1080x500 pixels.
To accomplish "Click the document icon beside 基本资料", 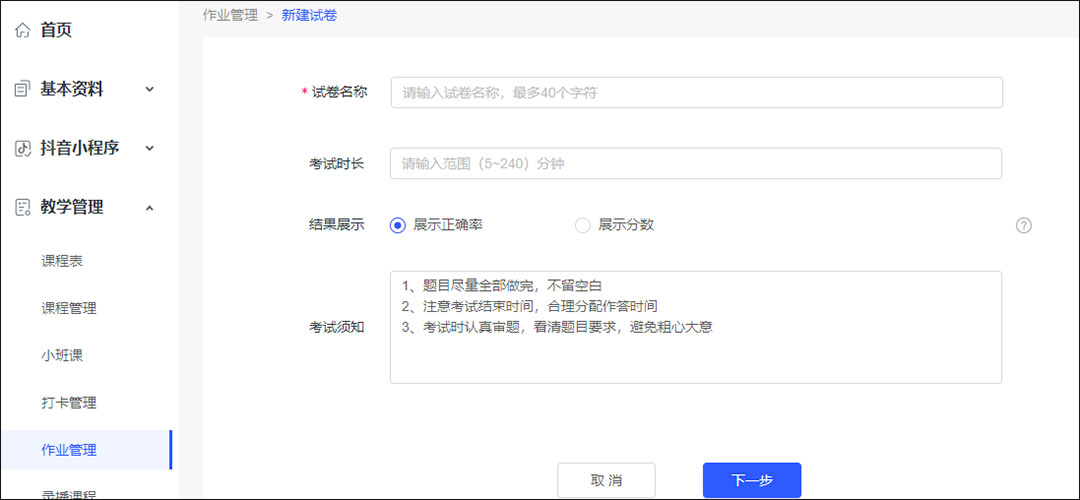I will [x=23, y=89].
